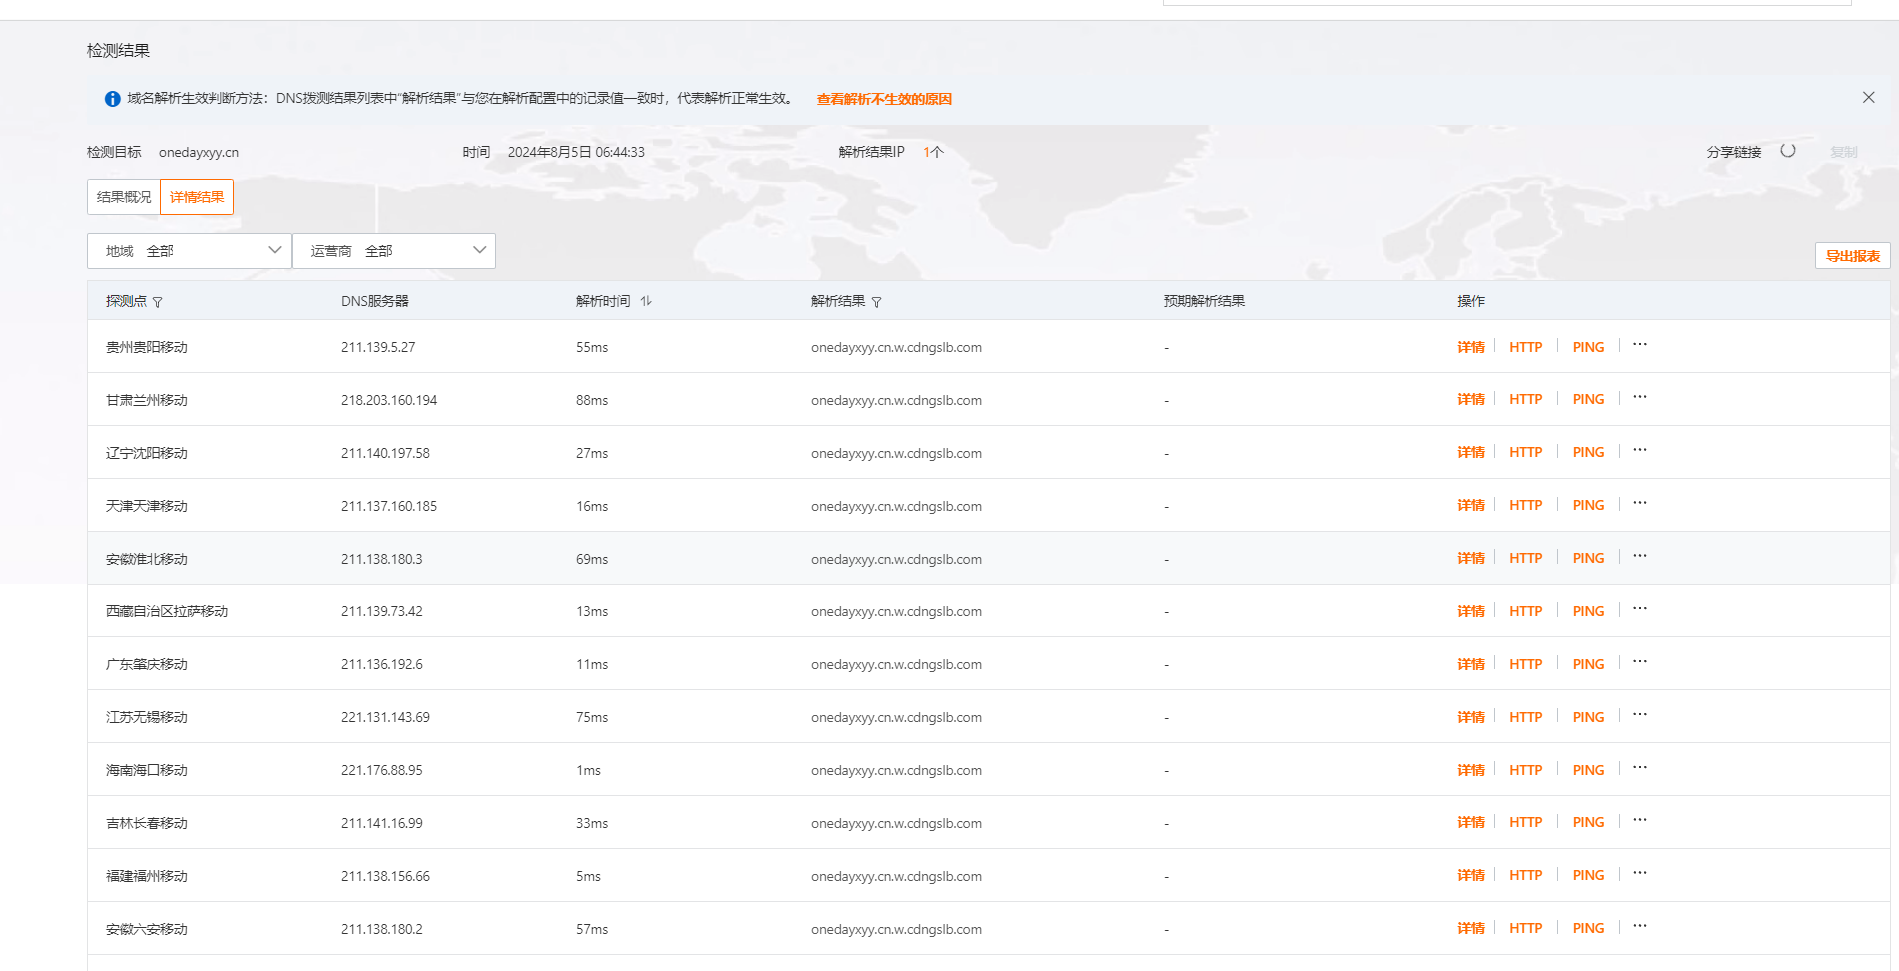Image resolution: width=1899 pixels, height=971 pixels.
Task: Open more options for 天津天津移动 row
Action: pos(1640,504)
